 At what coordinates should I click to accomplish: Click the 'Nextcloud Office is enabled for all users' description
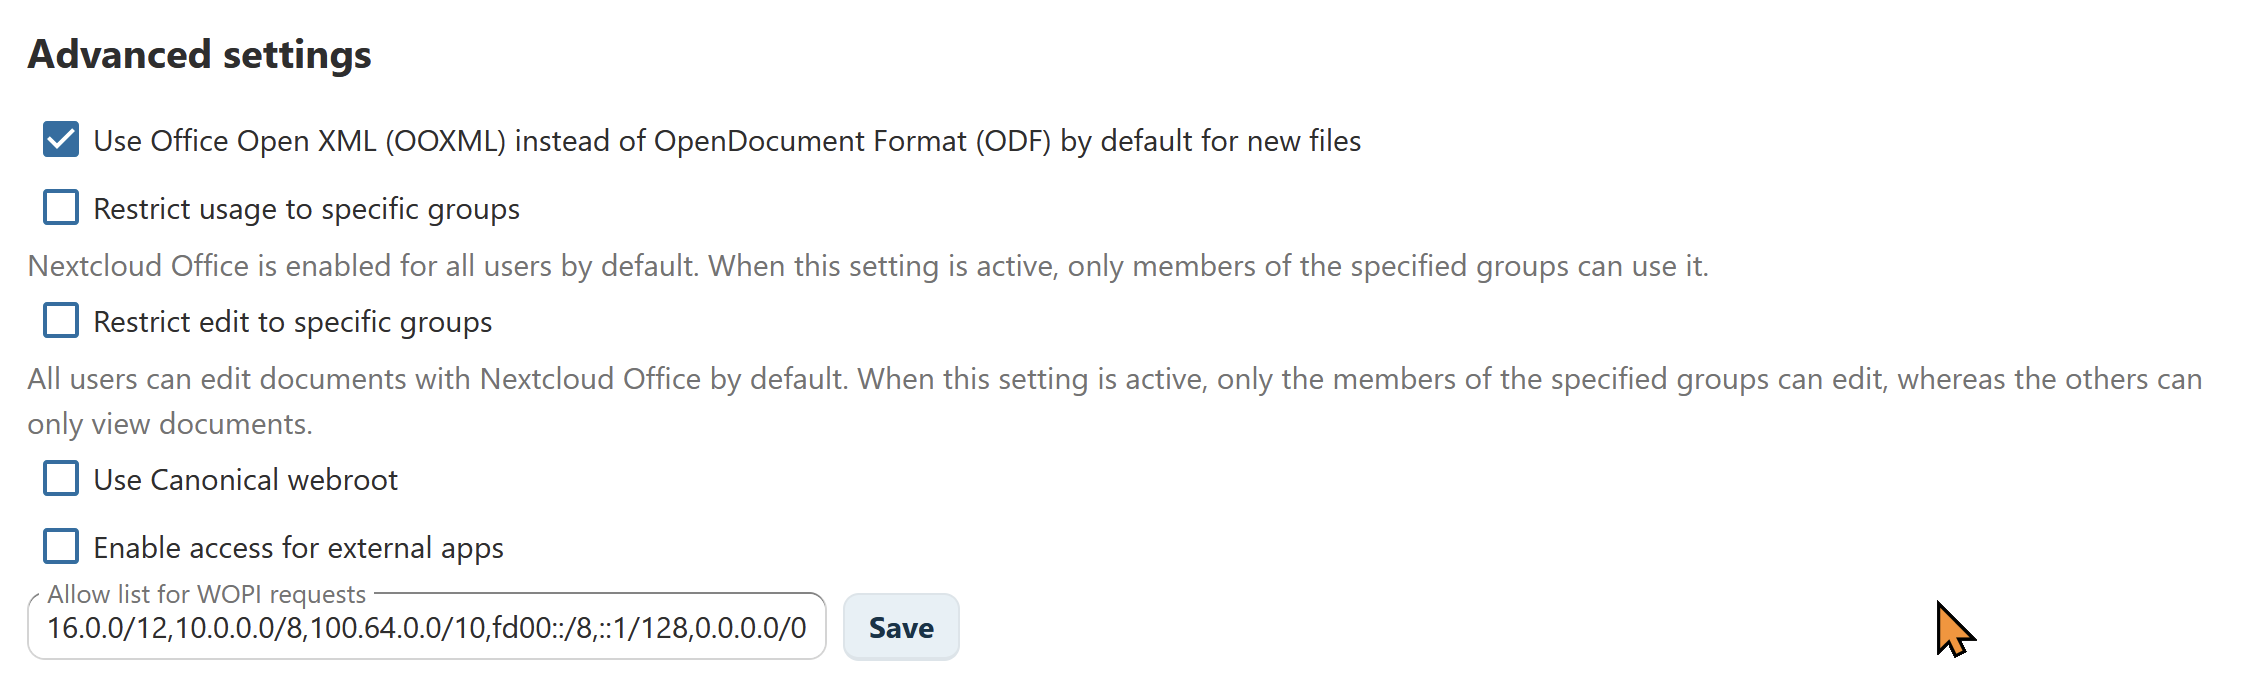point(867,266)
